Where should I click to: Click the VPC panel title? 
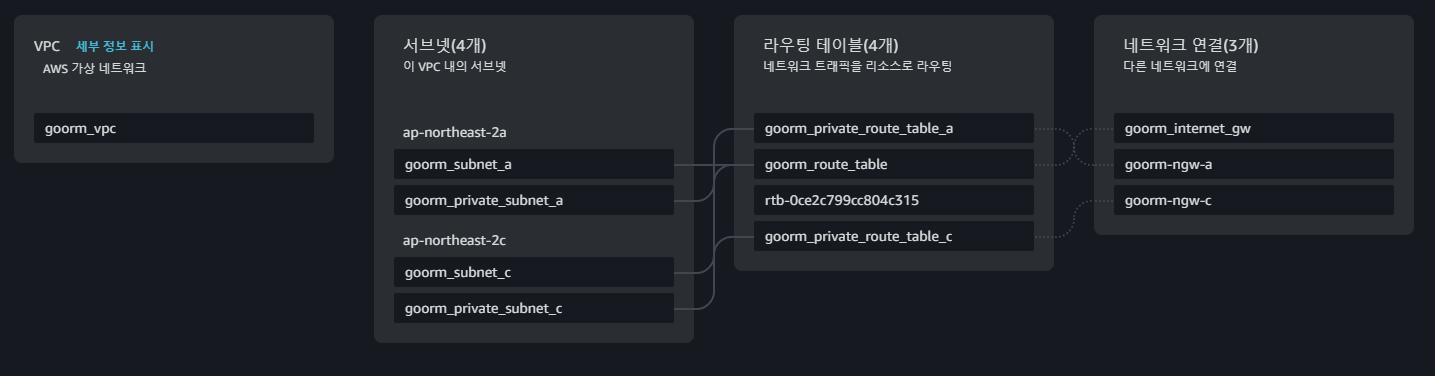click(x=47, y=46)
